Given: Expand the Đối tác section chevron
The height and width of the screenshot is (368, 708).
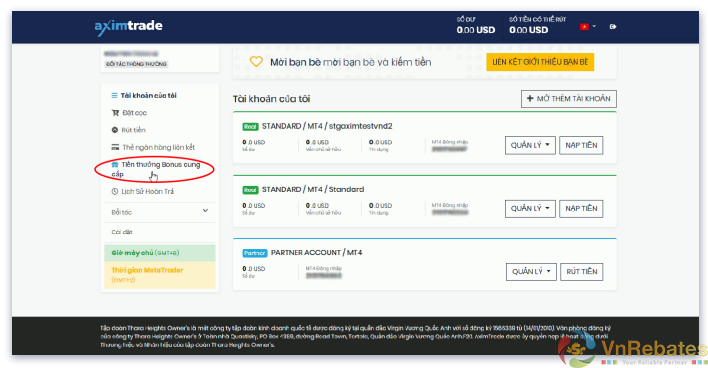Looking at the screenshot, I should (205, 211).
